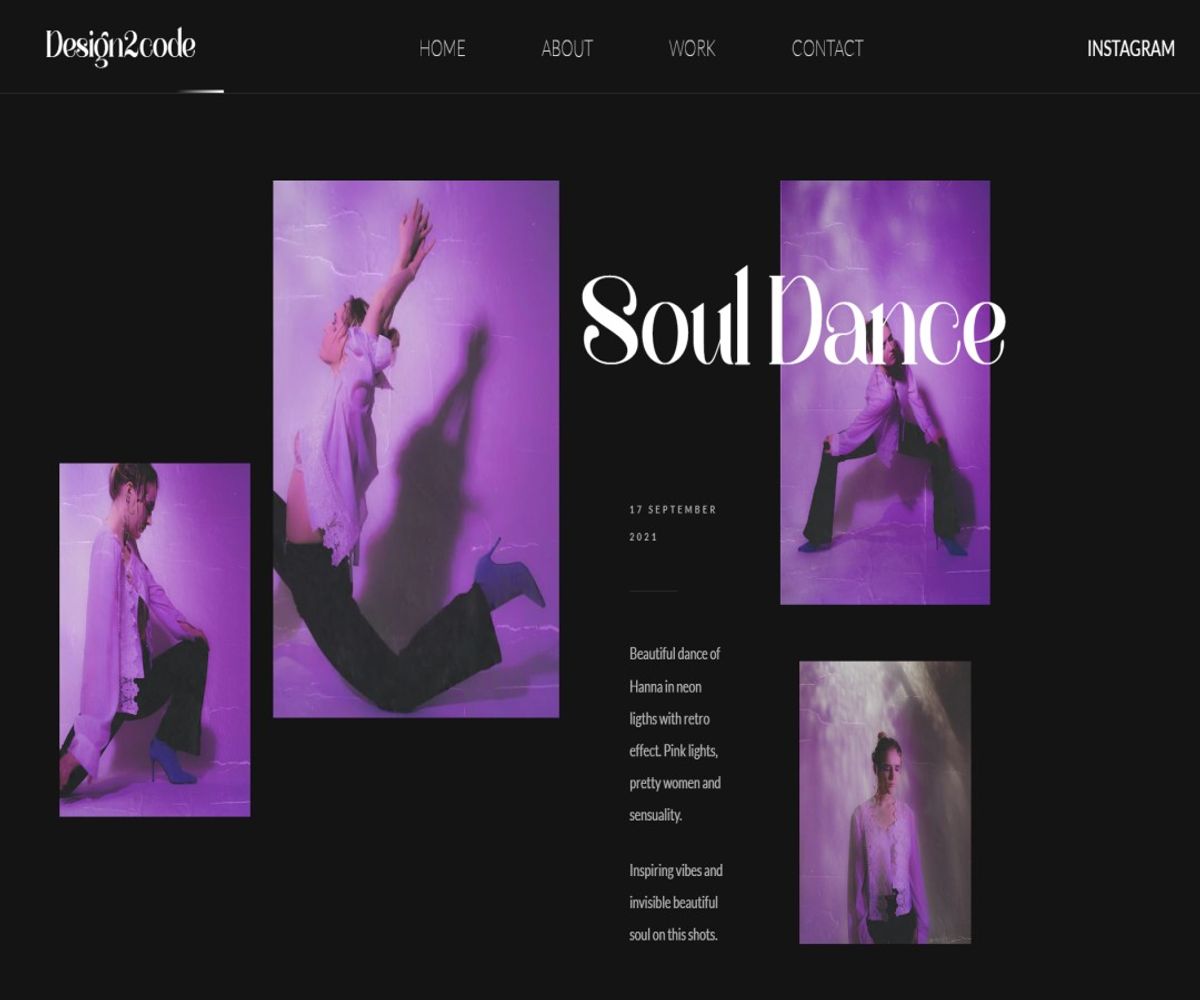Viewport: 1200px width, 1000px height.
Task: Visit the INSTAGRAM link
Action: (x=1130, y=48)
